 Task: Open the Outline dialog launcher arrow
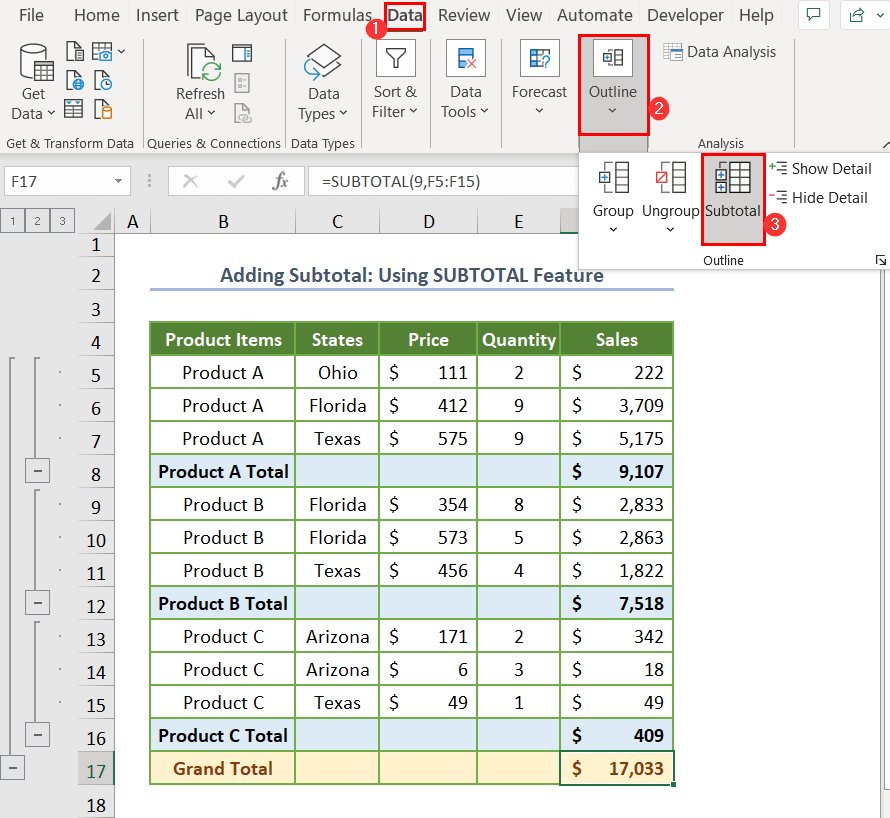[881, 260]
